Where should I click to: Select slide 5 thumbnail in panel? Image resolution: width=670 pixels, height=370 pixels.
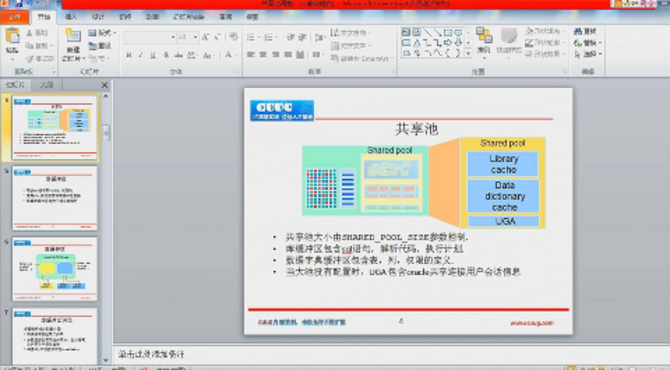coord(55,198)
